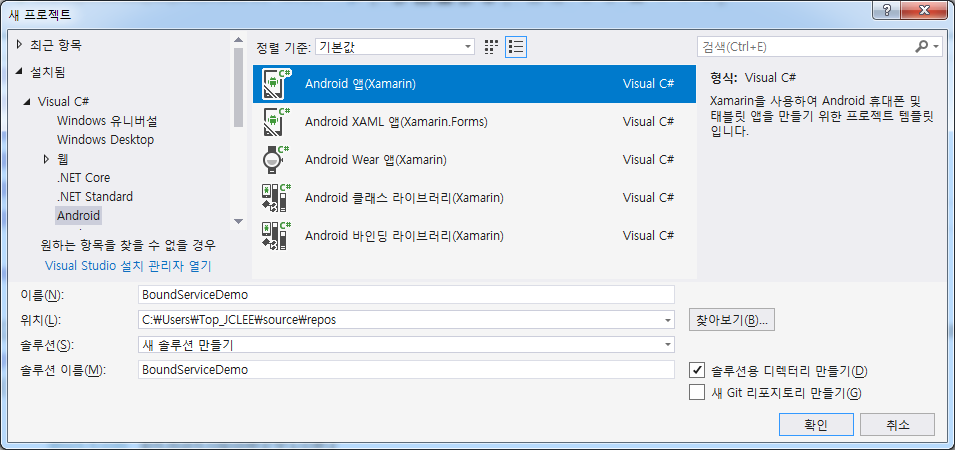Click the category tree scrollbar thumb
The height and width of the screenshot is (450, 955).
tap(238, 86)
